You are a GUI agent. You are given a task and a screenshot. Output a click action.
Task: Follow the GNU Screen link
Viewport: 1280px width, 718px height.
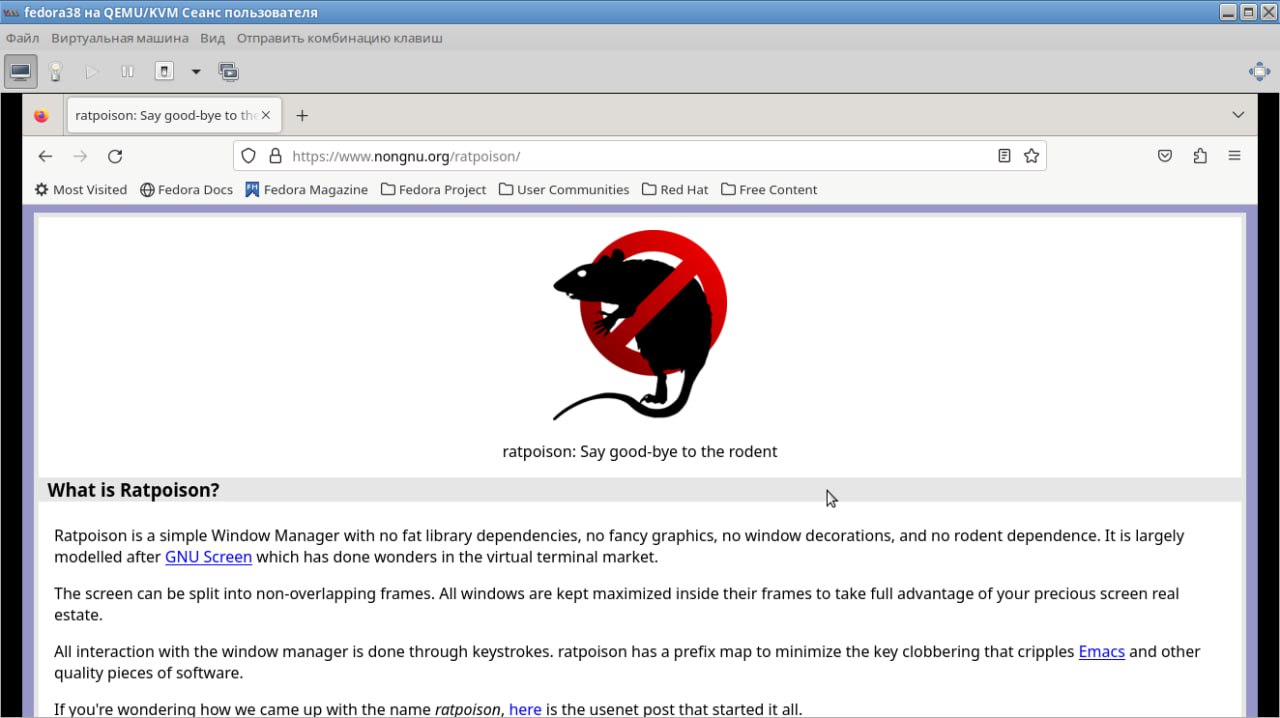point(208,557)
